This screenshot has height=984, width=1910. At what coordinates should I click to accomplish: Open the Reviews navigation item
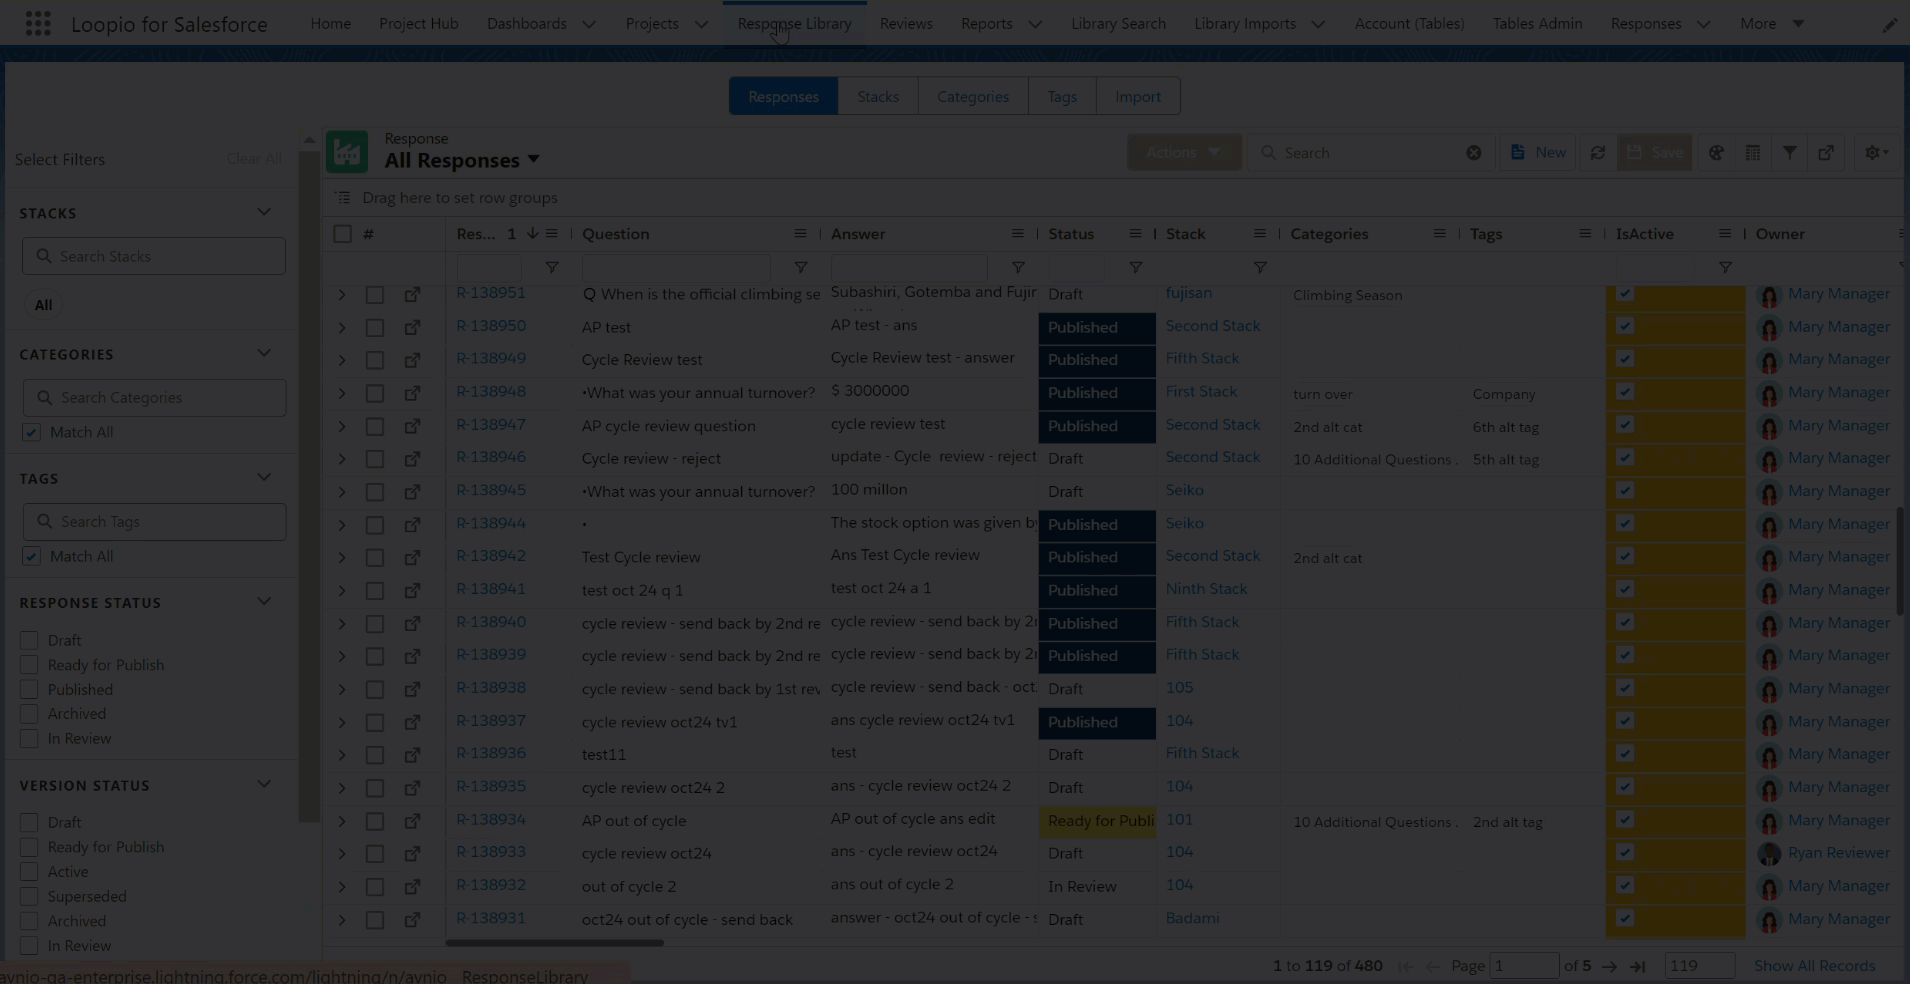(x=906, y=23)
